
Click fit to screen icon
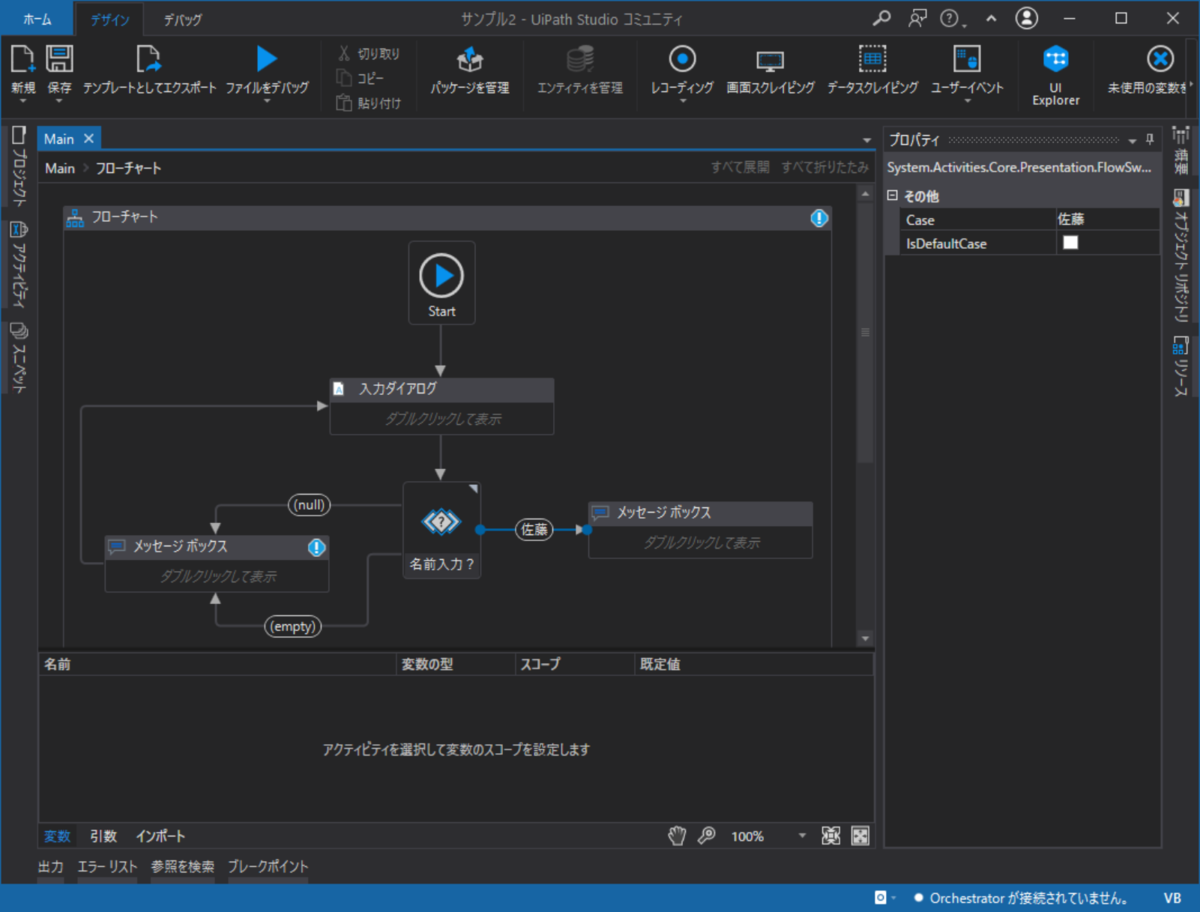click(x=830, y=835)
